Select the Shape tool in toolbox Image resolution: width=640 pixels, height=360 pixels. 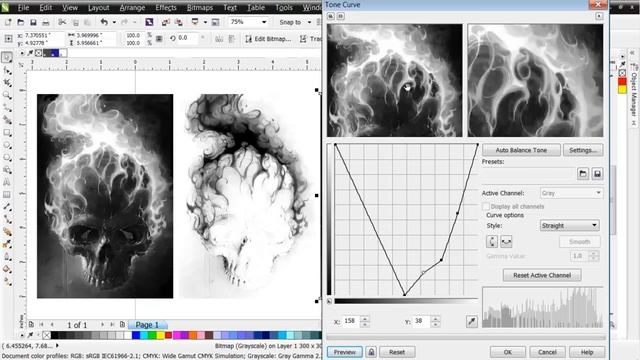coord(7,71)
